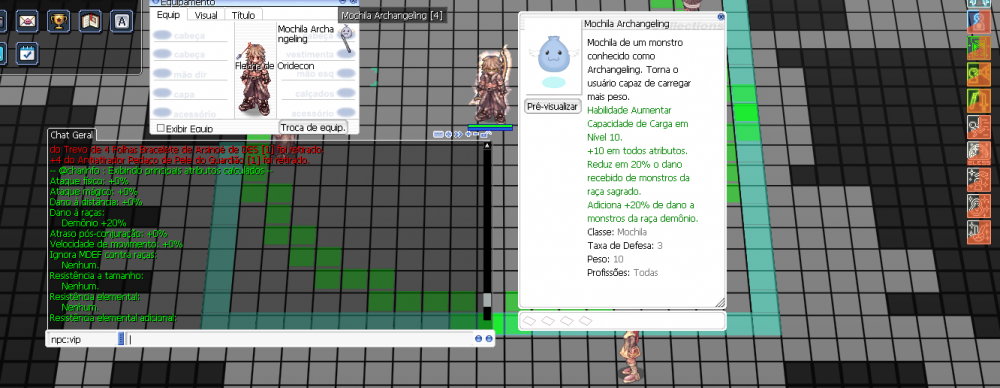Click the last empty card slot diamond
The width and height of the screenshot is (1000, 388).
click(x=585, y=321)
